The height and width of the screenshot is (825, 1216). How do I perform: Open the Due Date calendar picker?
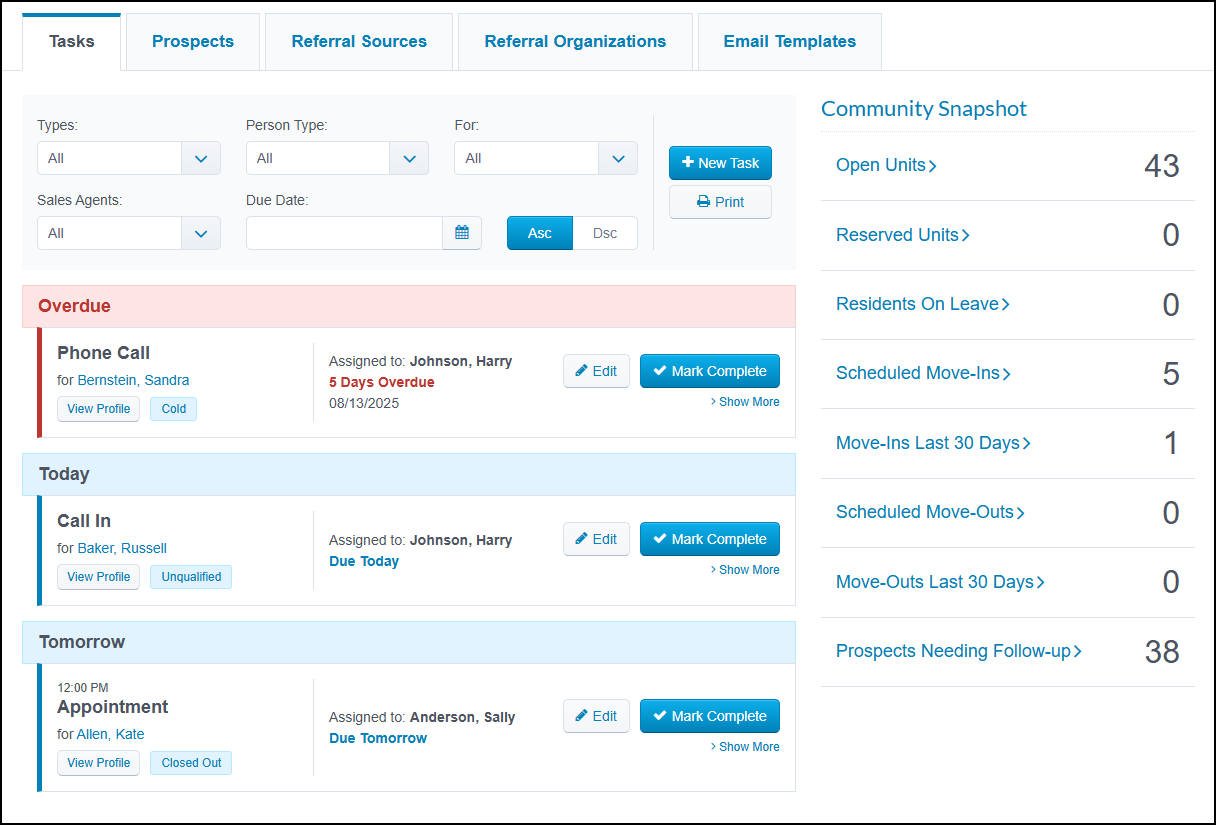click(x=462, y=232)
